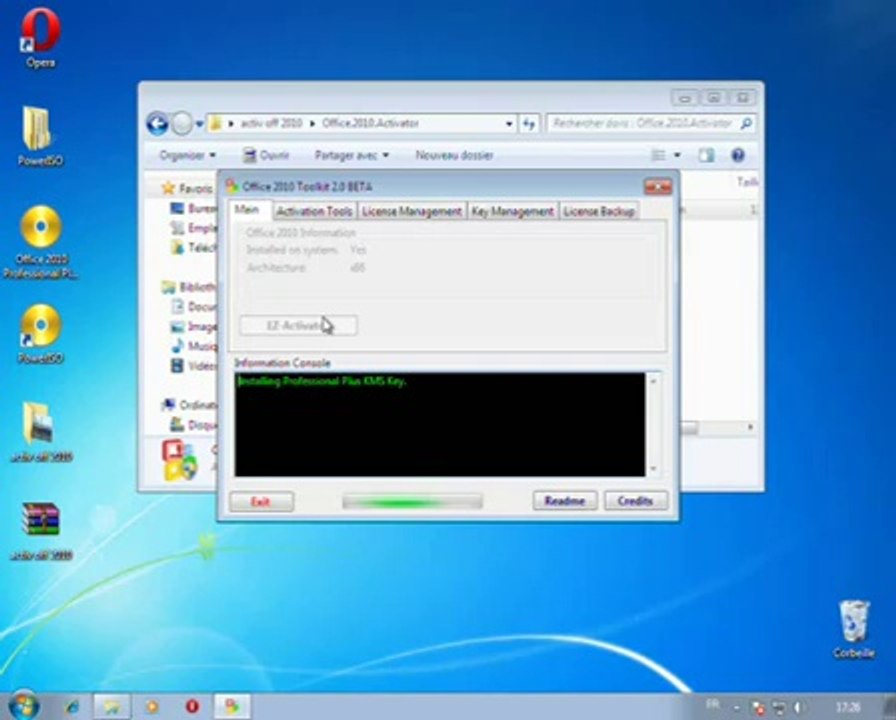Select the PowerISO disc shortcut on desktop
The image size is (896, 720).
pos(40,334)
